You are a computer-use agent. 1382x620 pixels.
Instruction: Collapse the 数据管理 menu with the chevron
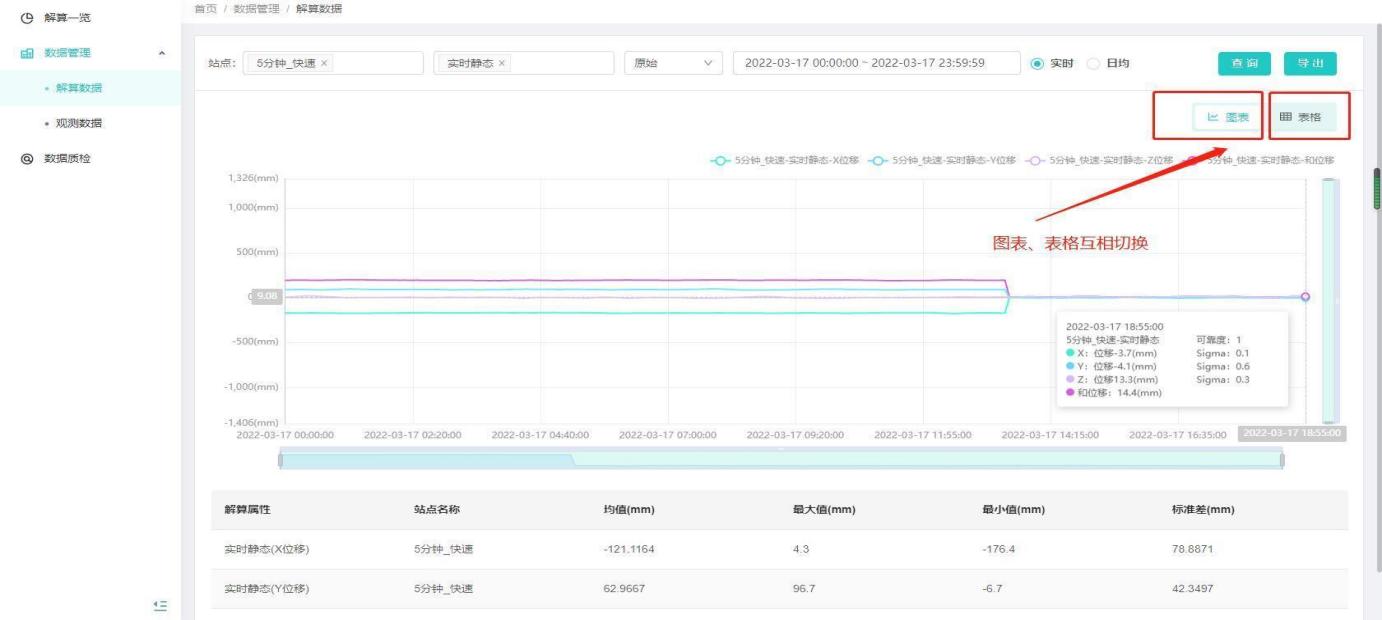tap(162, 53)
